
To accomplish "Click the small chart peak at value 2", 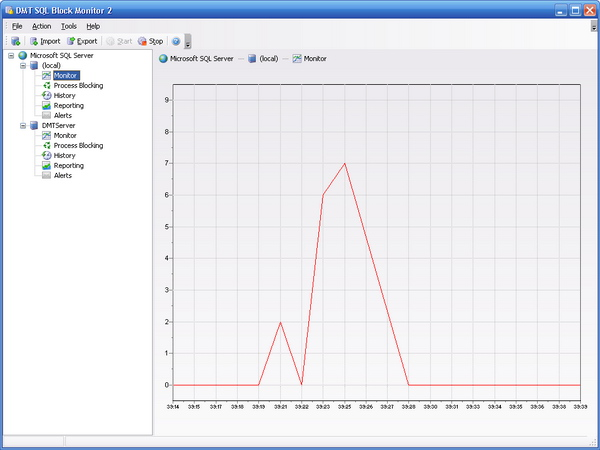I will tap(280, 322).
